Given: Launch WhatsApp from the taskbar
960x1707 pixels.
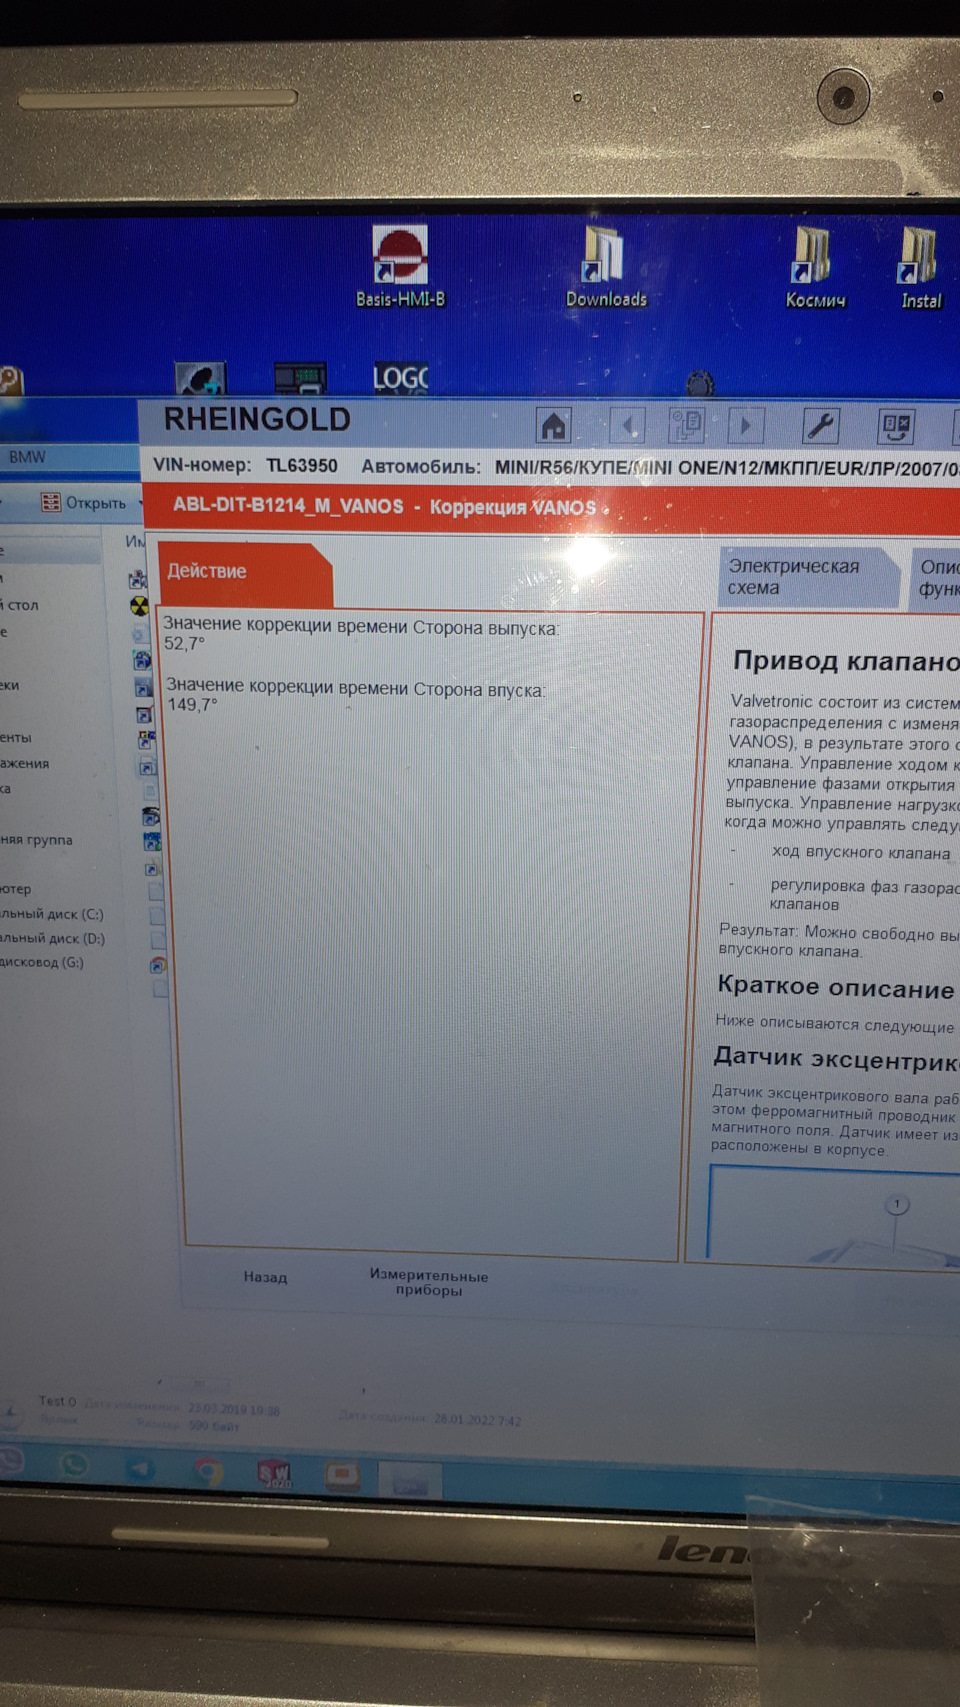Looking at the screenshot, I should 74,1464.
